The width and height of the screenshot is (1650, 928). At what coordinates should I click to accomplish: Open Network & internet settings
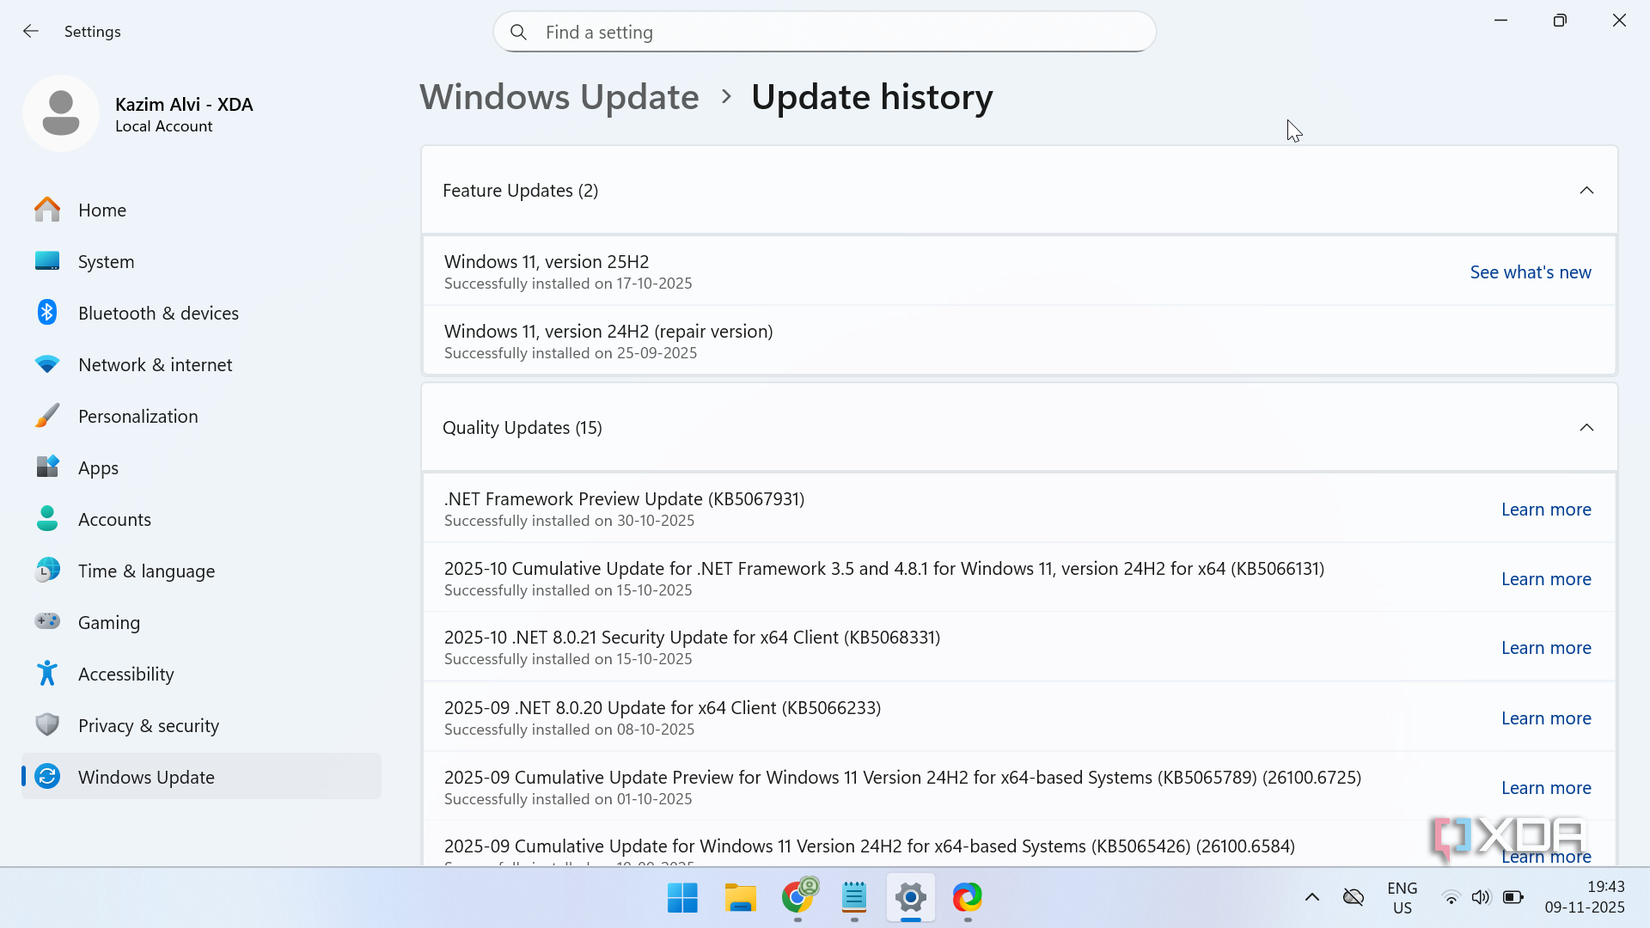[x=155, y=364]
